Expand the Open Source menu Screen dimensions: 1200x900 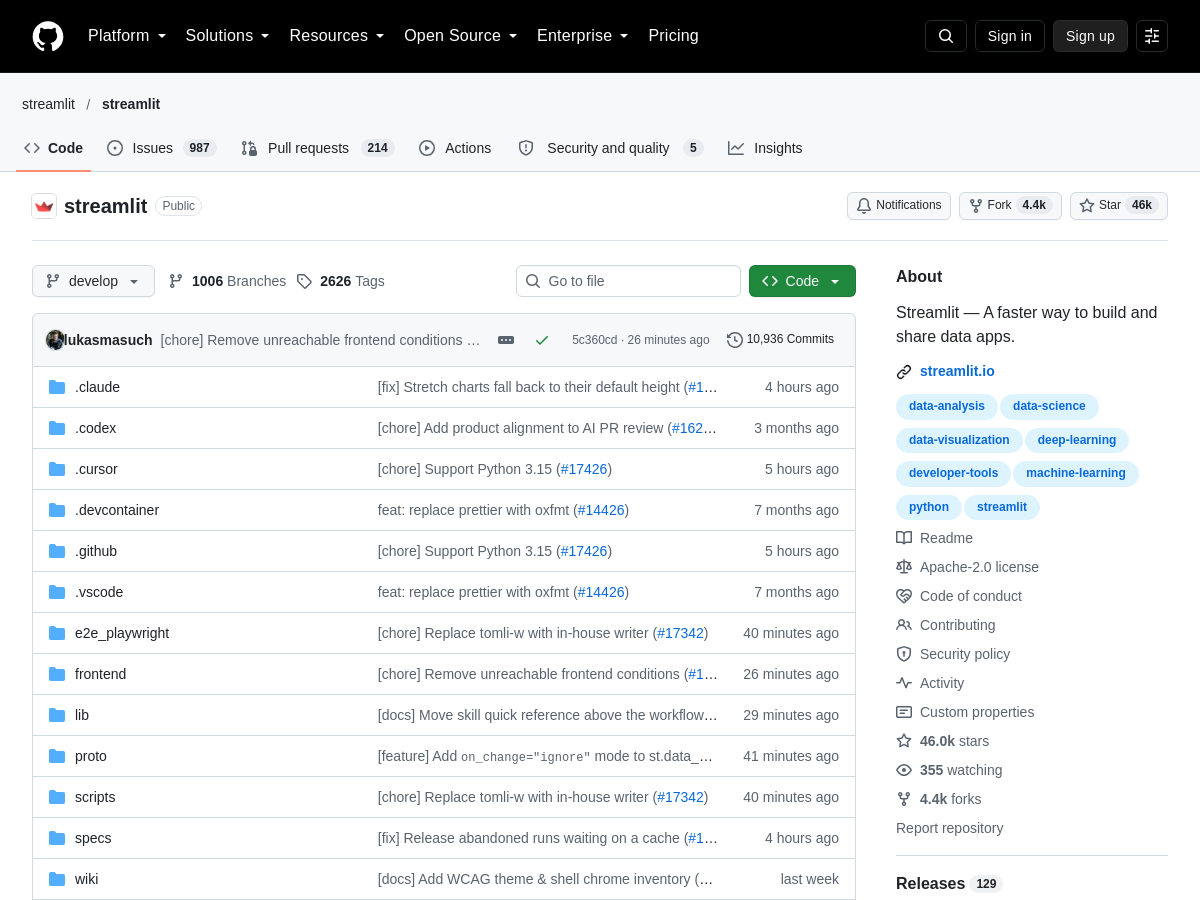(461, 36)
